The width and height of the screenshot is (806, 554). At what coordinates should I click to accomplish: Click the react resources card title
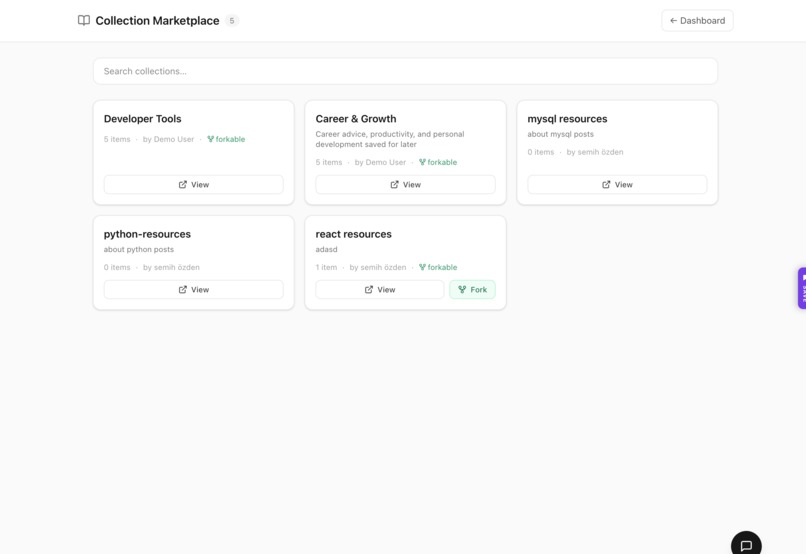[353, 234]
